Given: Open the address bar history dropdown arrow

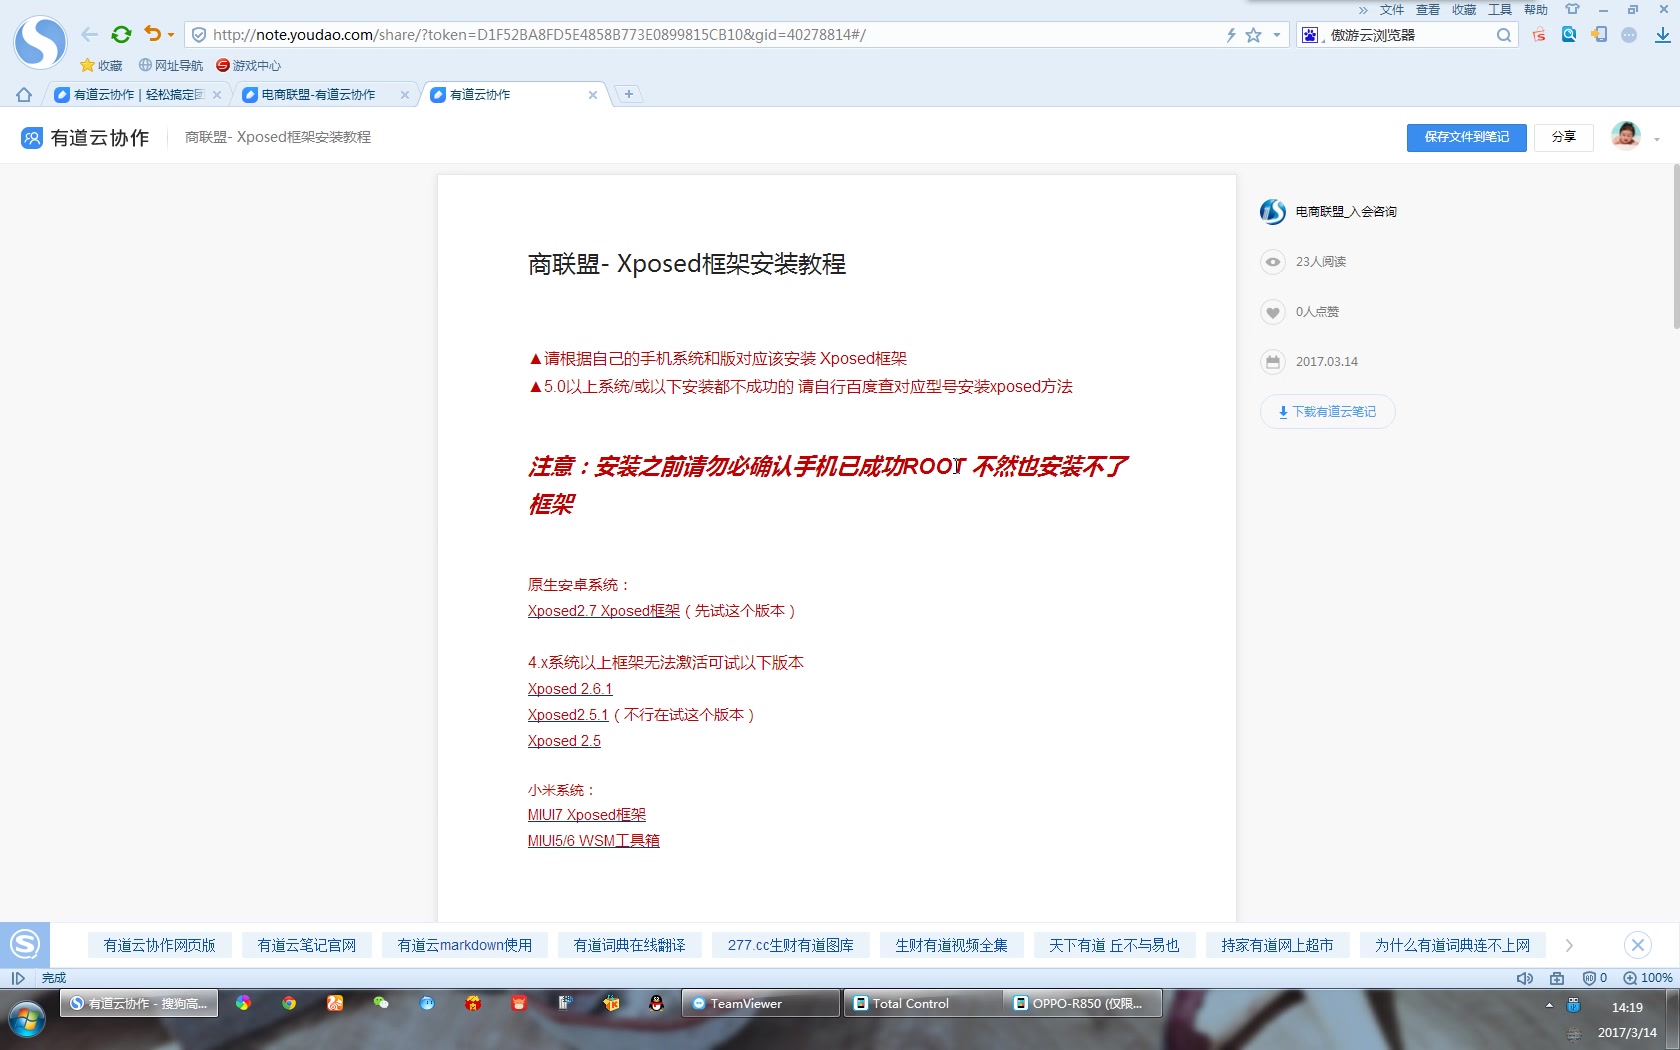Looking at the screenshot, I should (1276, 35).
